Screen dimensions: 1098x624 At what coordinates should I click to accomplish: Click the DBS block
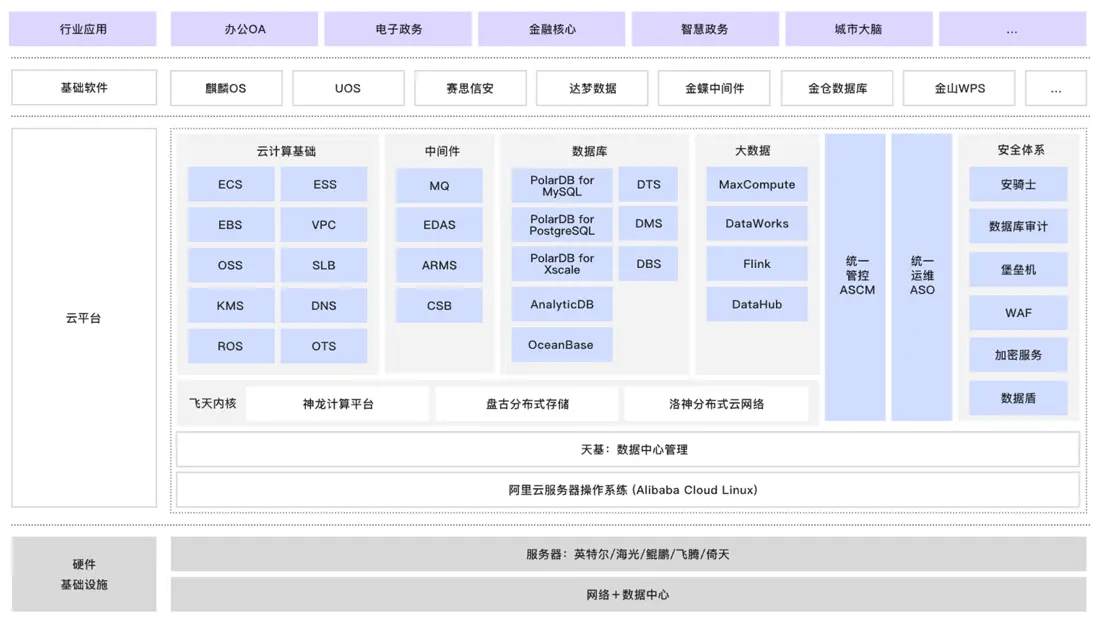pyautogui.click(x=648, y=264)
